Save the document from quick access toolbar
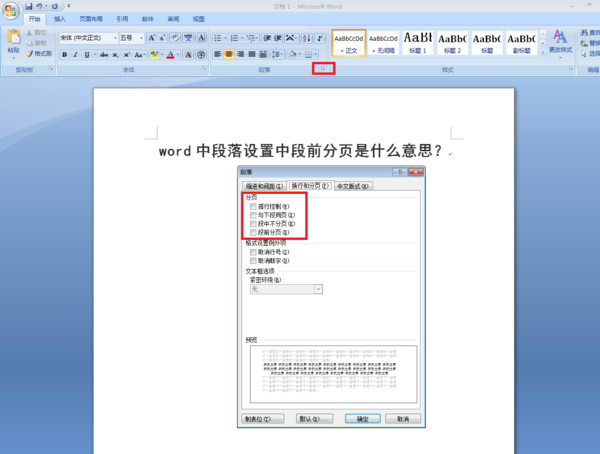 point(29,7)
